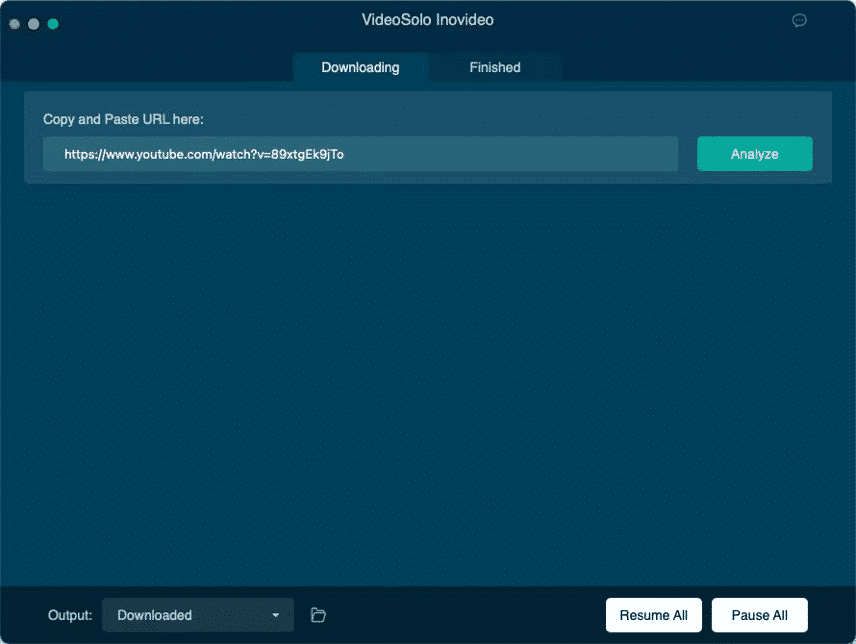856x644 pixels.
Task: Change output folder from the Output combo box
Action: 197,615
